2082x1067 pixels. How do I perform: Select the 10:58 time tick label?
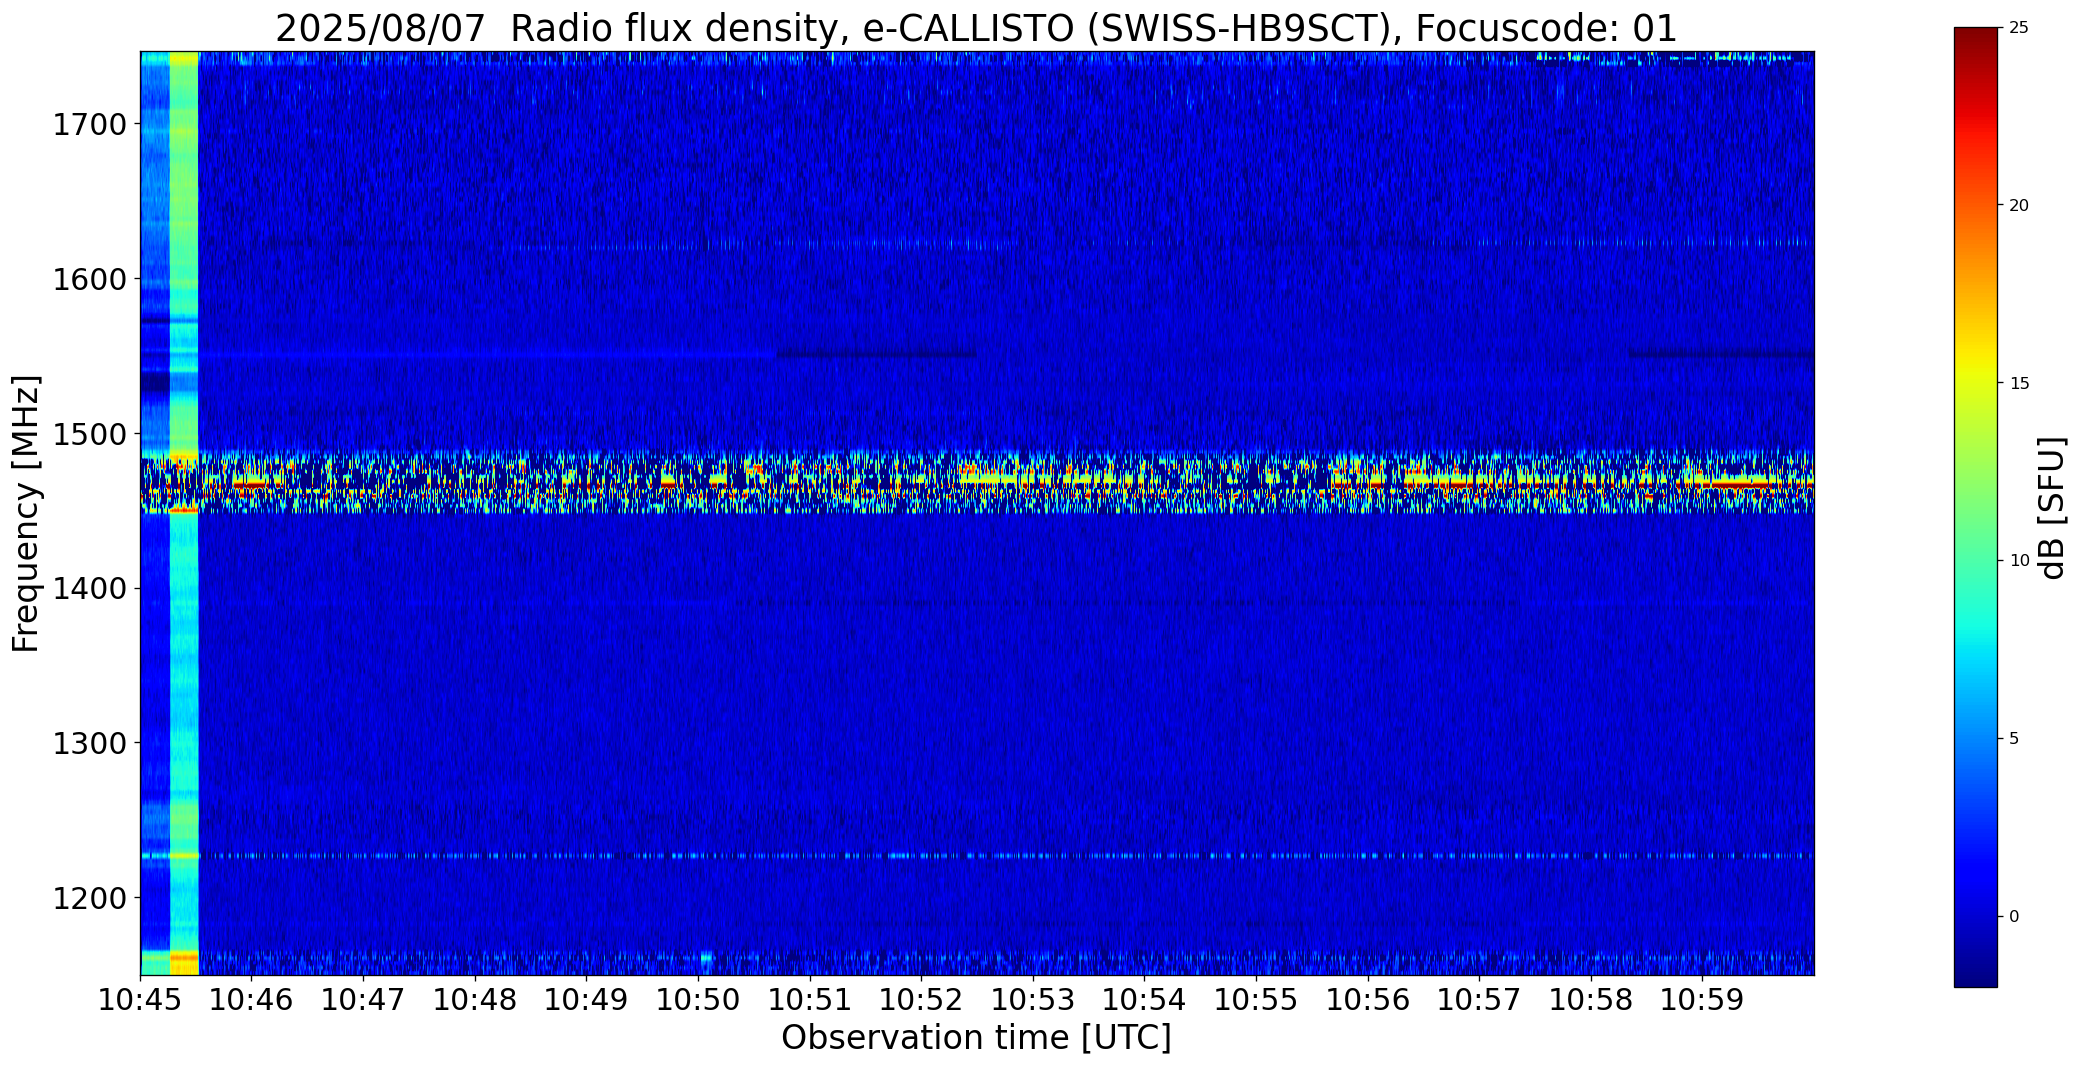tap(1591, 999)
